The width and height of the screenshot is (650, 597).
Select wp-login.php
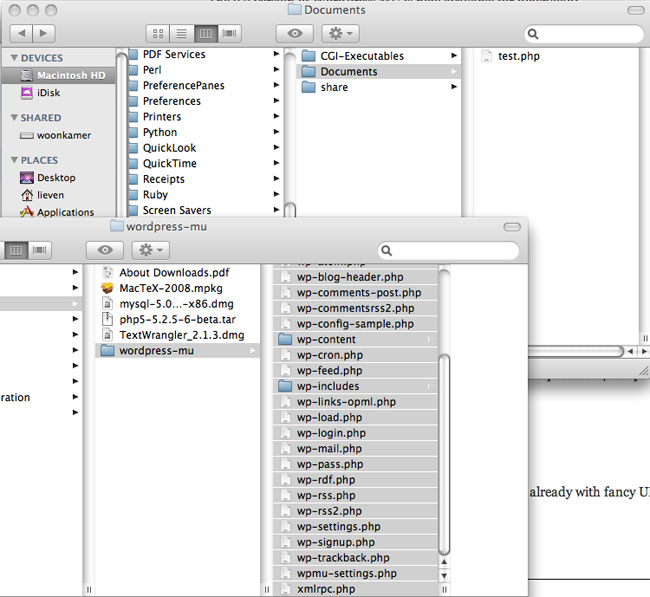point(355,433)
